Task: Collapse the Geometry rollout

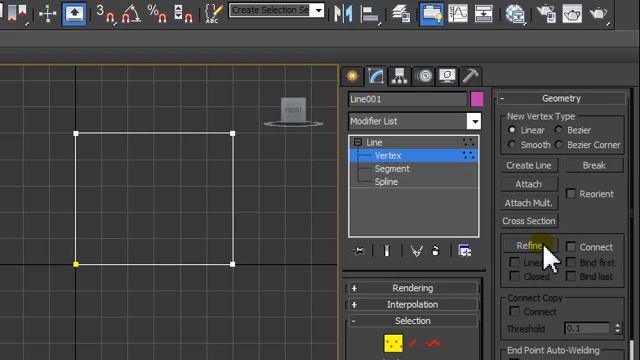Action: click(x=561, y=98)
